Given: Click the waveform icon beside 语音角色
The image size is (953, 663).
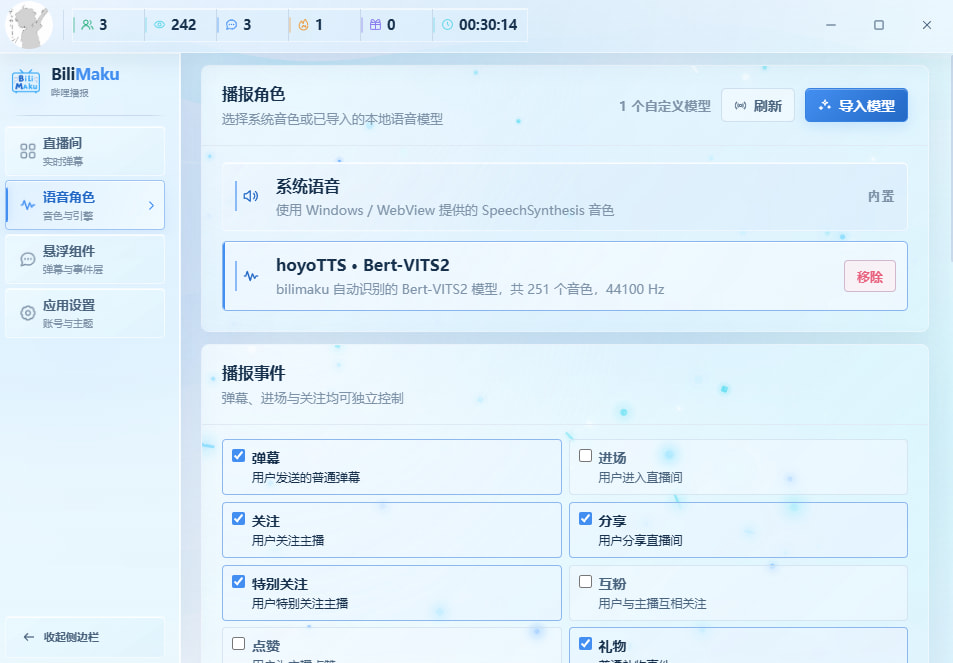Looking at the screenshot, I should point(28,205).
